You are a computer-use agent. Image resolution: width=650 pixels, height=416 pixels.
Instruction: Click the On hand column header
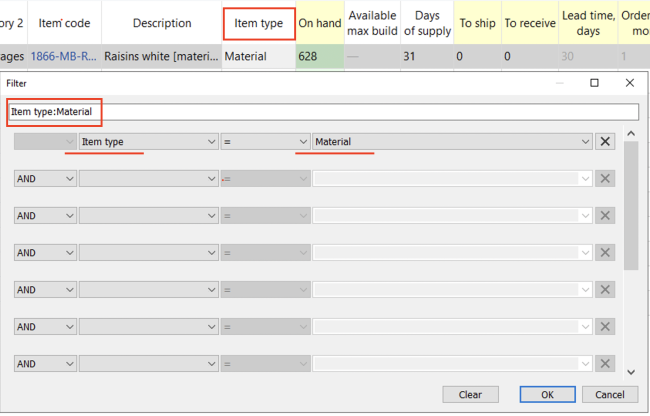tap(319, 22)
